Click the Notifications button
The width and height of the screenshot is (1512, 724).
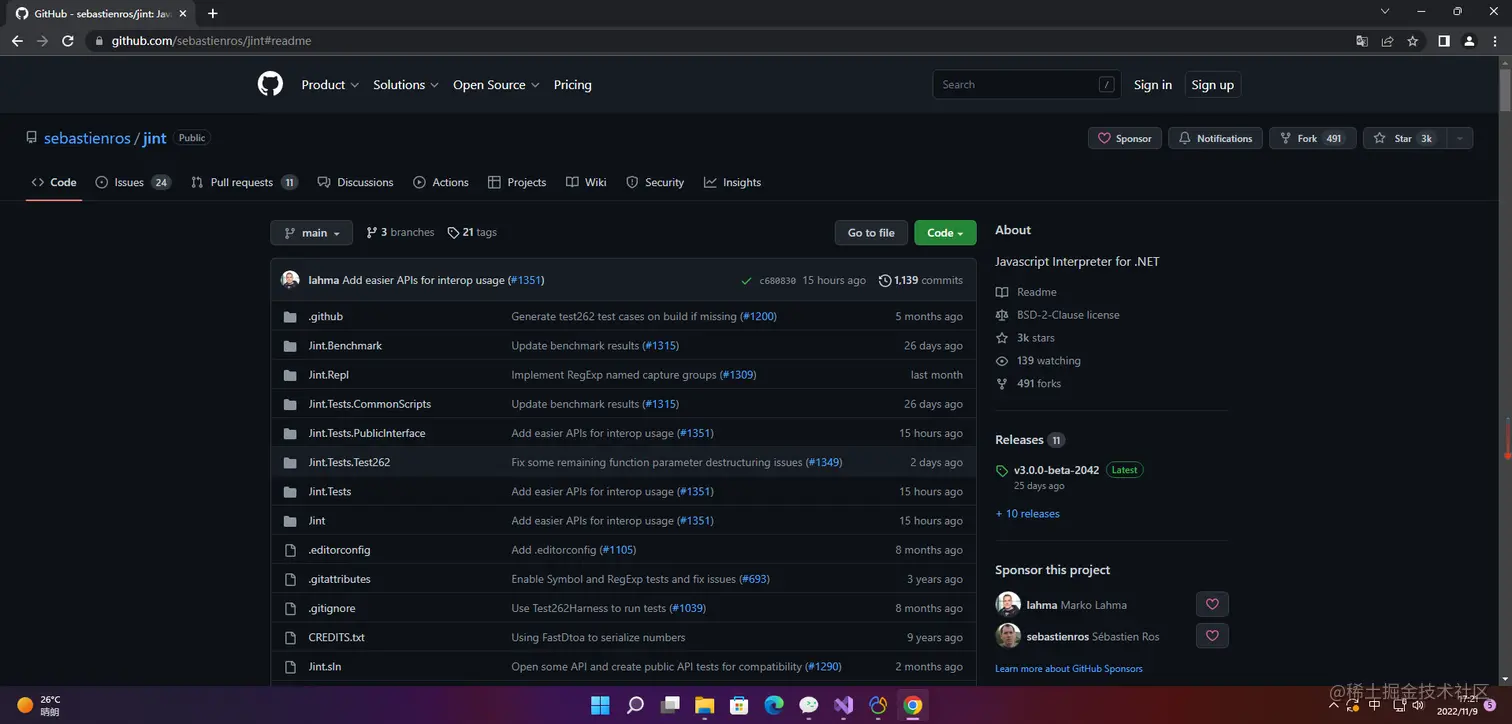1215,138
